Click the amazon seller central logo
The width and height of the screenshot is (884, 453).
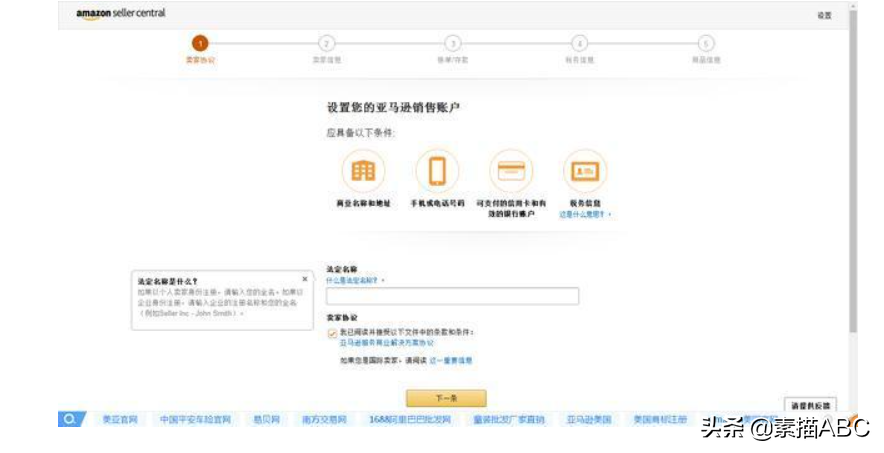121,13
